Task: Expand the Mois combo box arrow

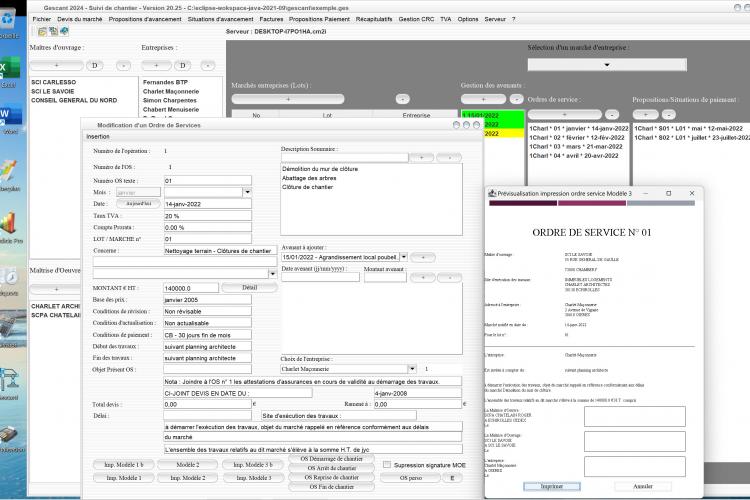Action: [247, 192]
